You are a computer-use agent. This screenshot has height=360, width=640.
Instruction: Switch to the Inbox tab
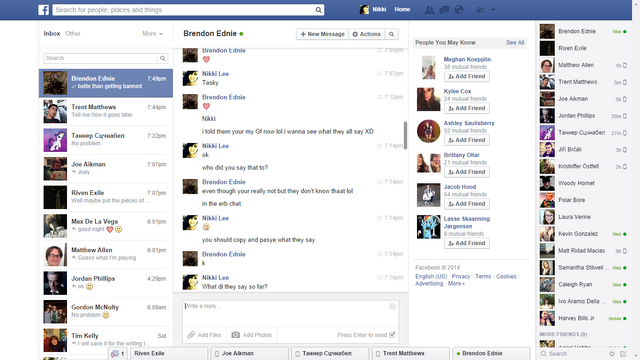click(52, 33)
